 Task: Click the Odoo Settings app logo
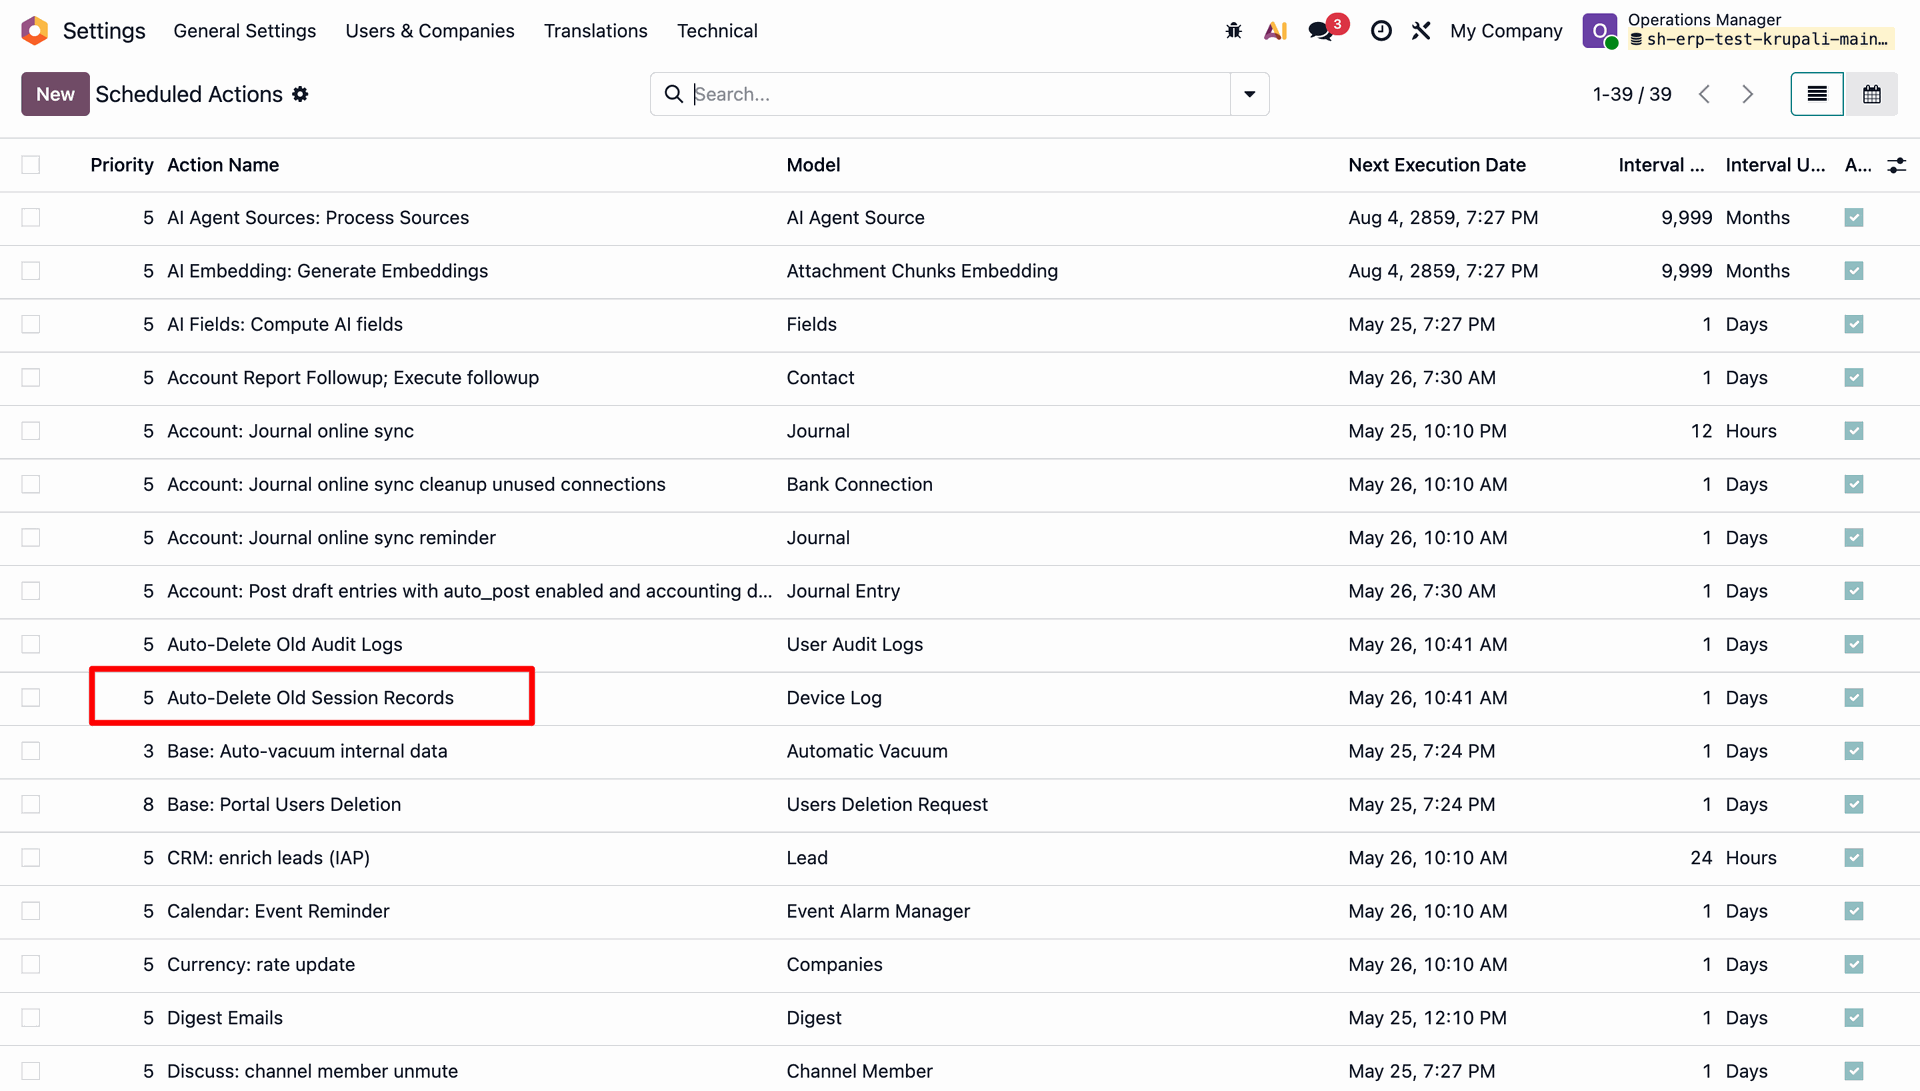click(35, 31)
